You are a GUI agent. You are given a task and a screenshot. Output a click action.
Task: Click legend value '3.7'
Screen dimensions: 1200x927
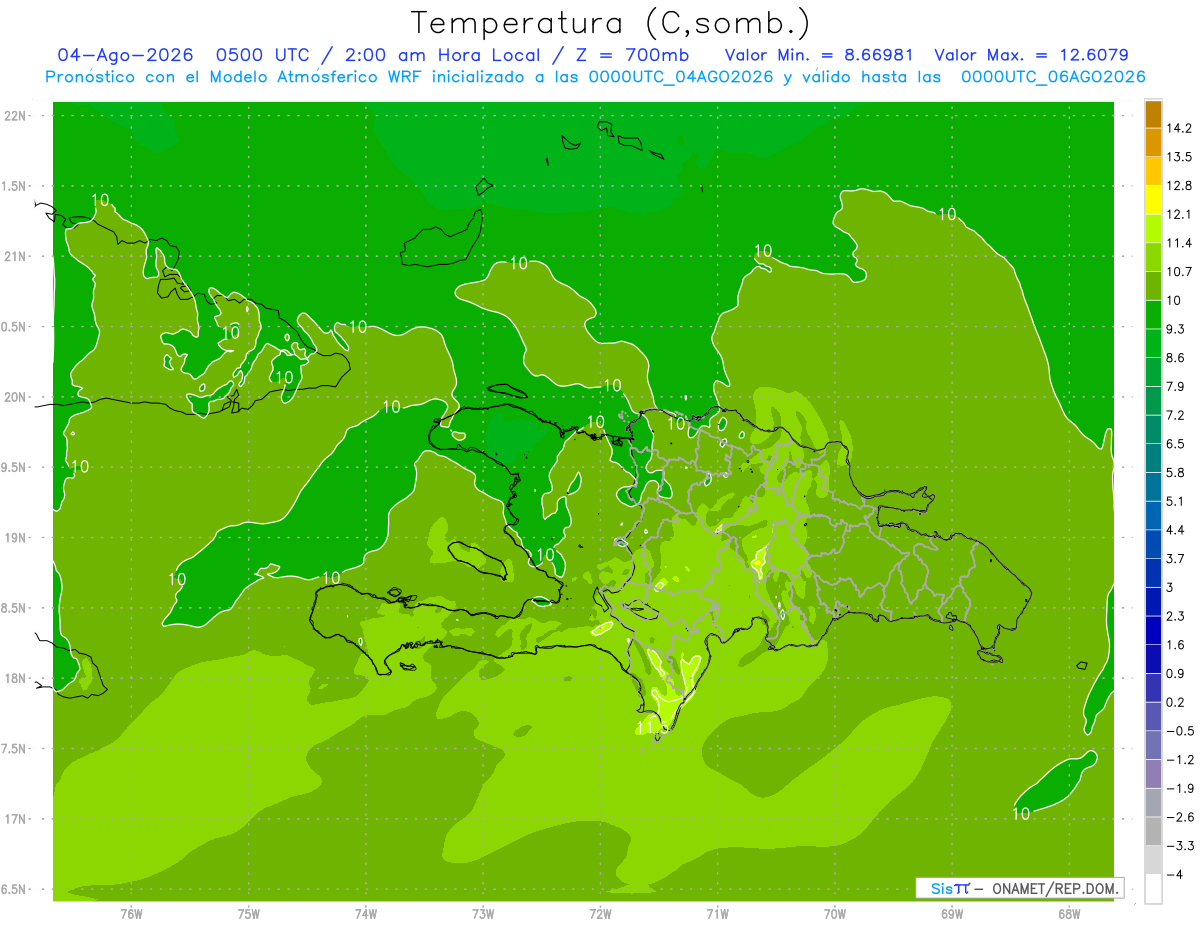(x=1177, y=558)
